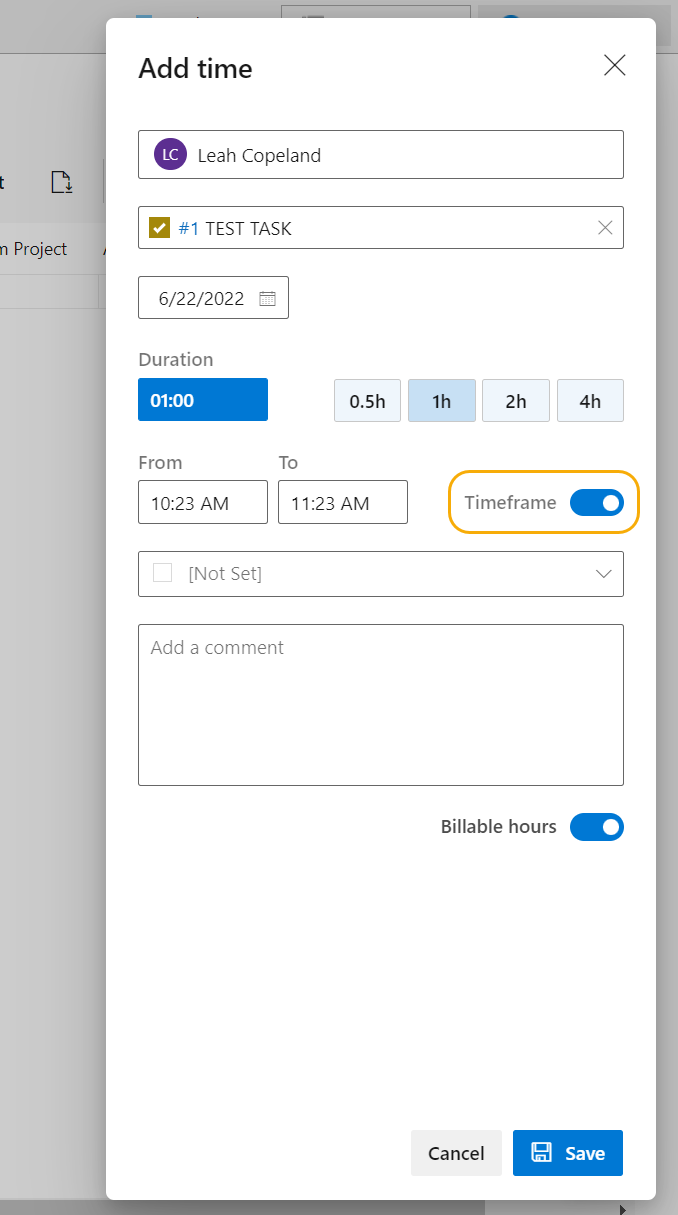Disable the Billable hours switch
The width and height of the screenshot is (678, 1215).
click(597, 827)
